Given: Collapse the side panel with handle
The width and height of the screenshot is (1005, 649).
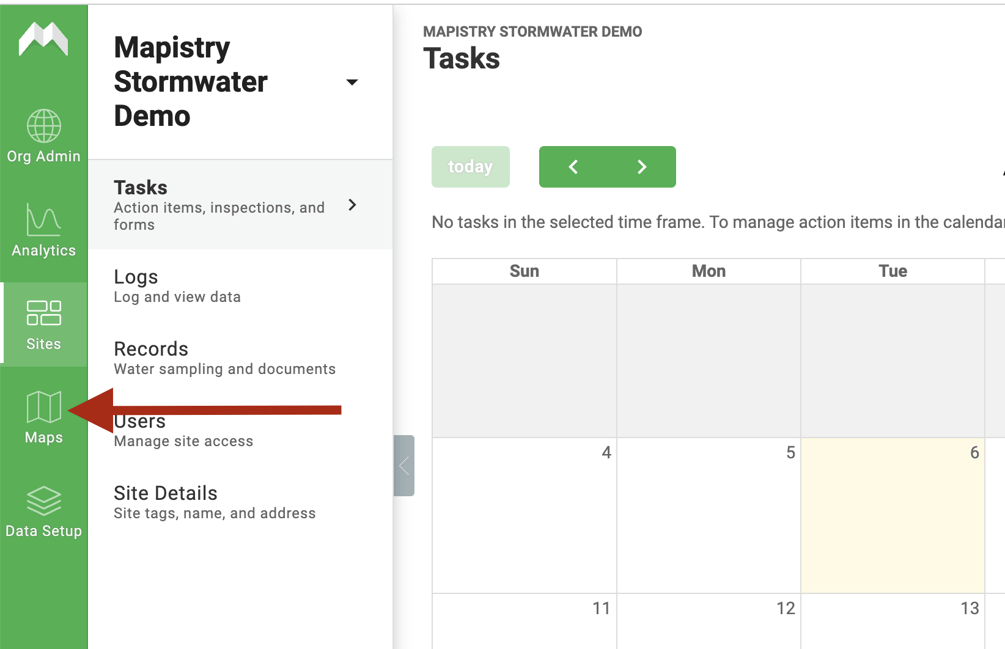Looking at the screenshot, I should (404, 466).
